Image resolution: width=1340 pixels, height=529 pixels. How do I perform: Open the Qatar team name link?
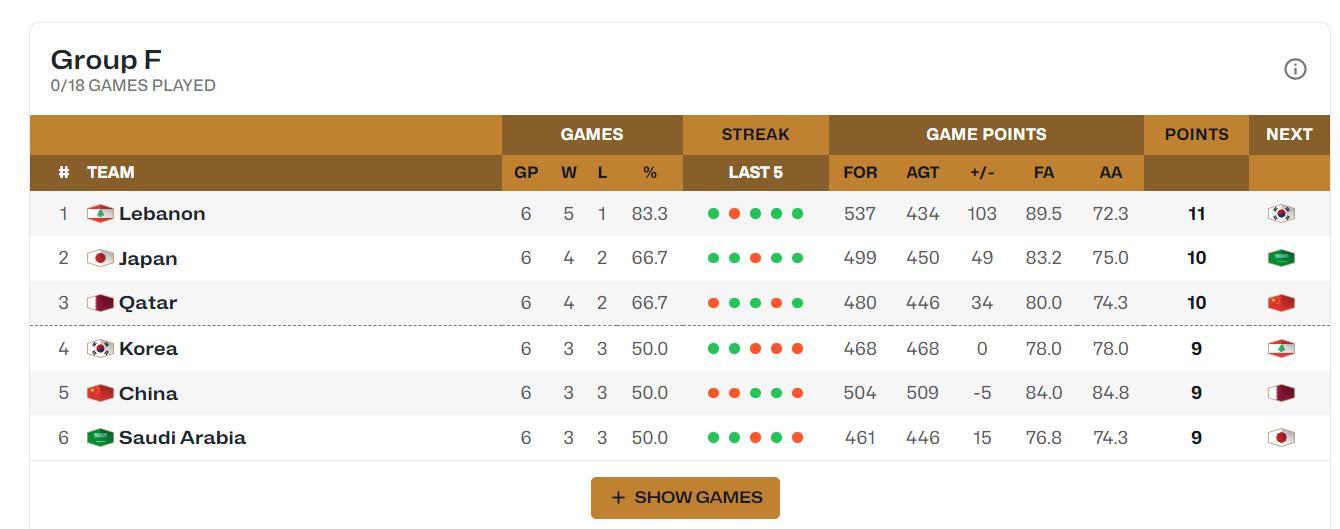(x=148, y=302)
